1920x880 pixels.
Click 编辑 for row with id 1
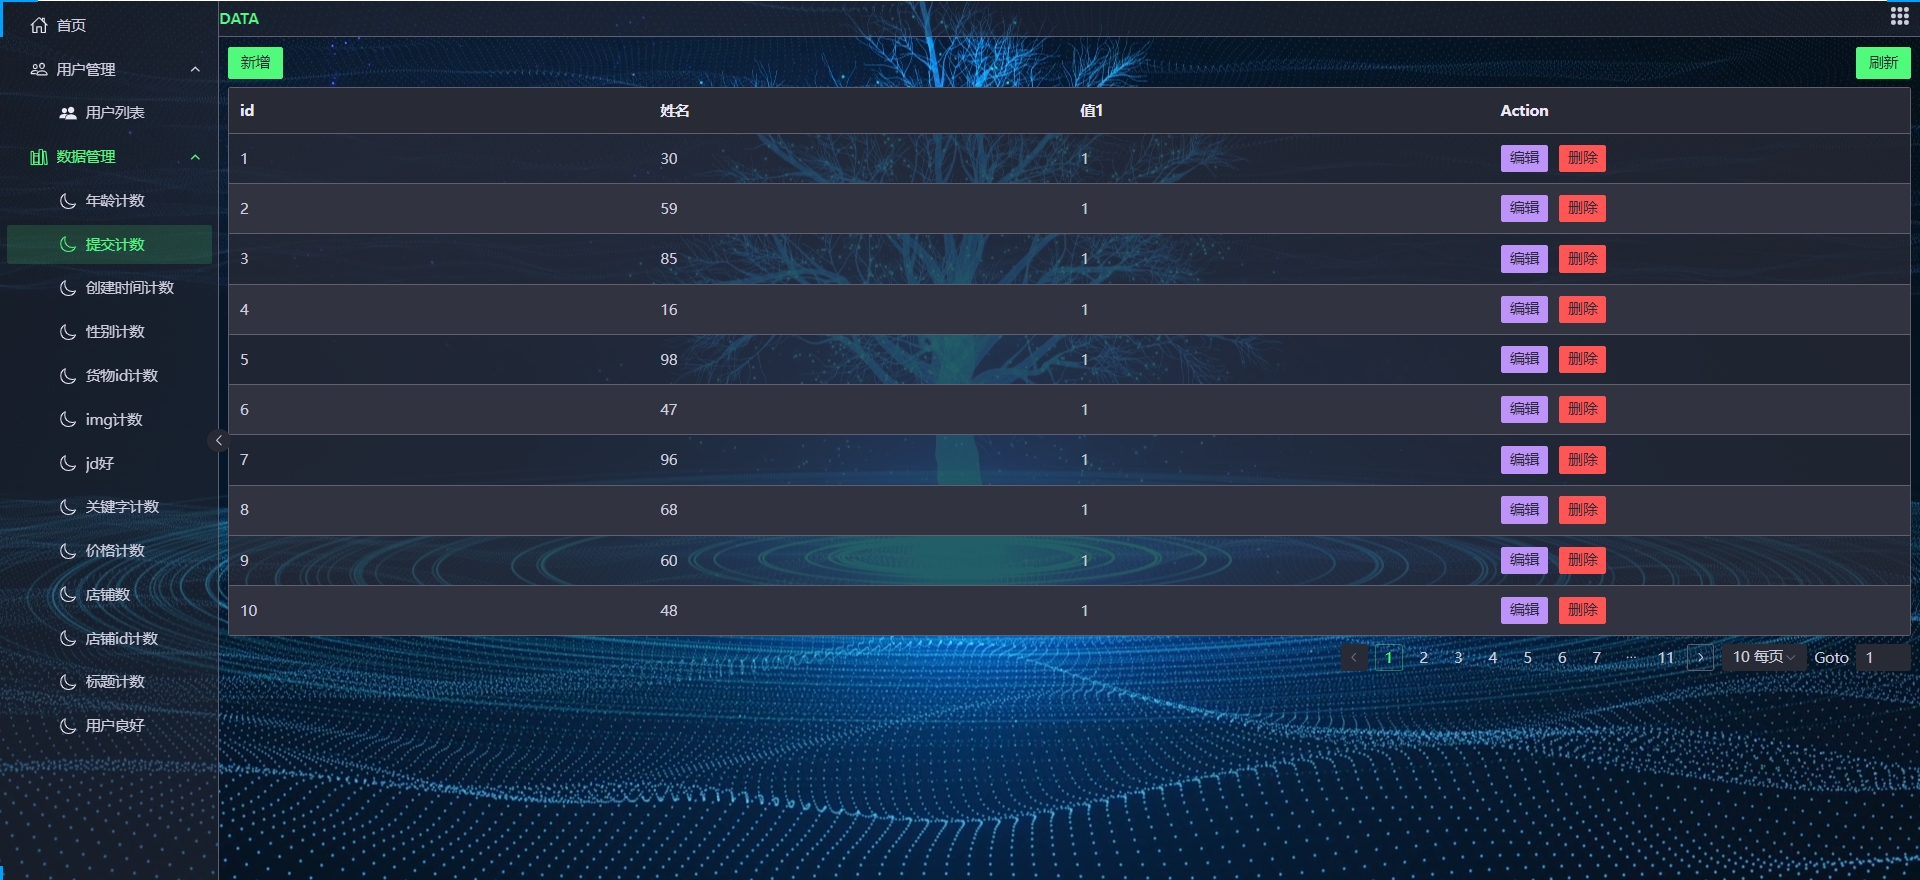point(1523,158)
